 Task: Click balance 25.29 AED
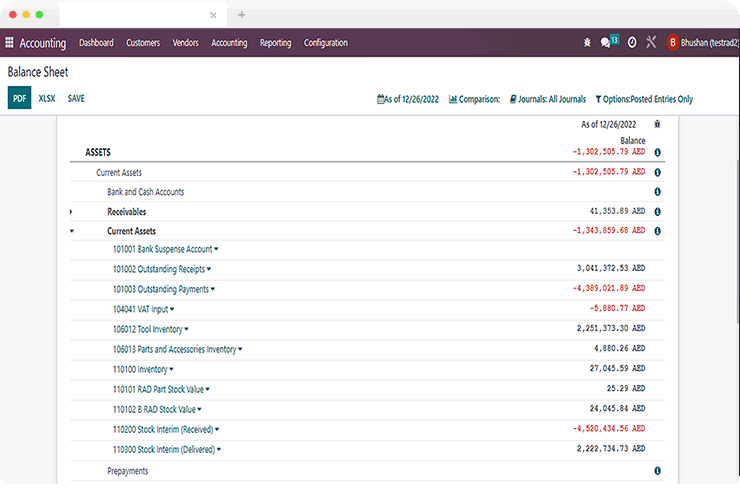pyautogui.click(x=626, y=389)
